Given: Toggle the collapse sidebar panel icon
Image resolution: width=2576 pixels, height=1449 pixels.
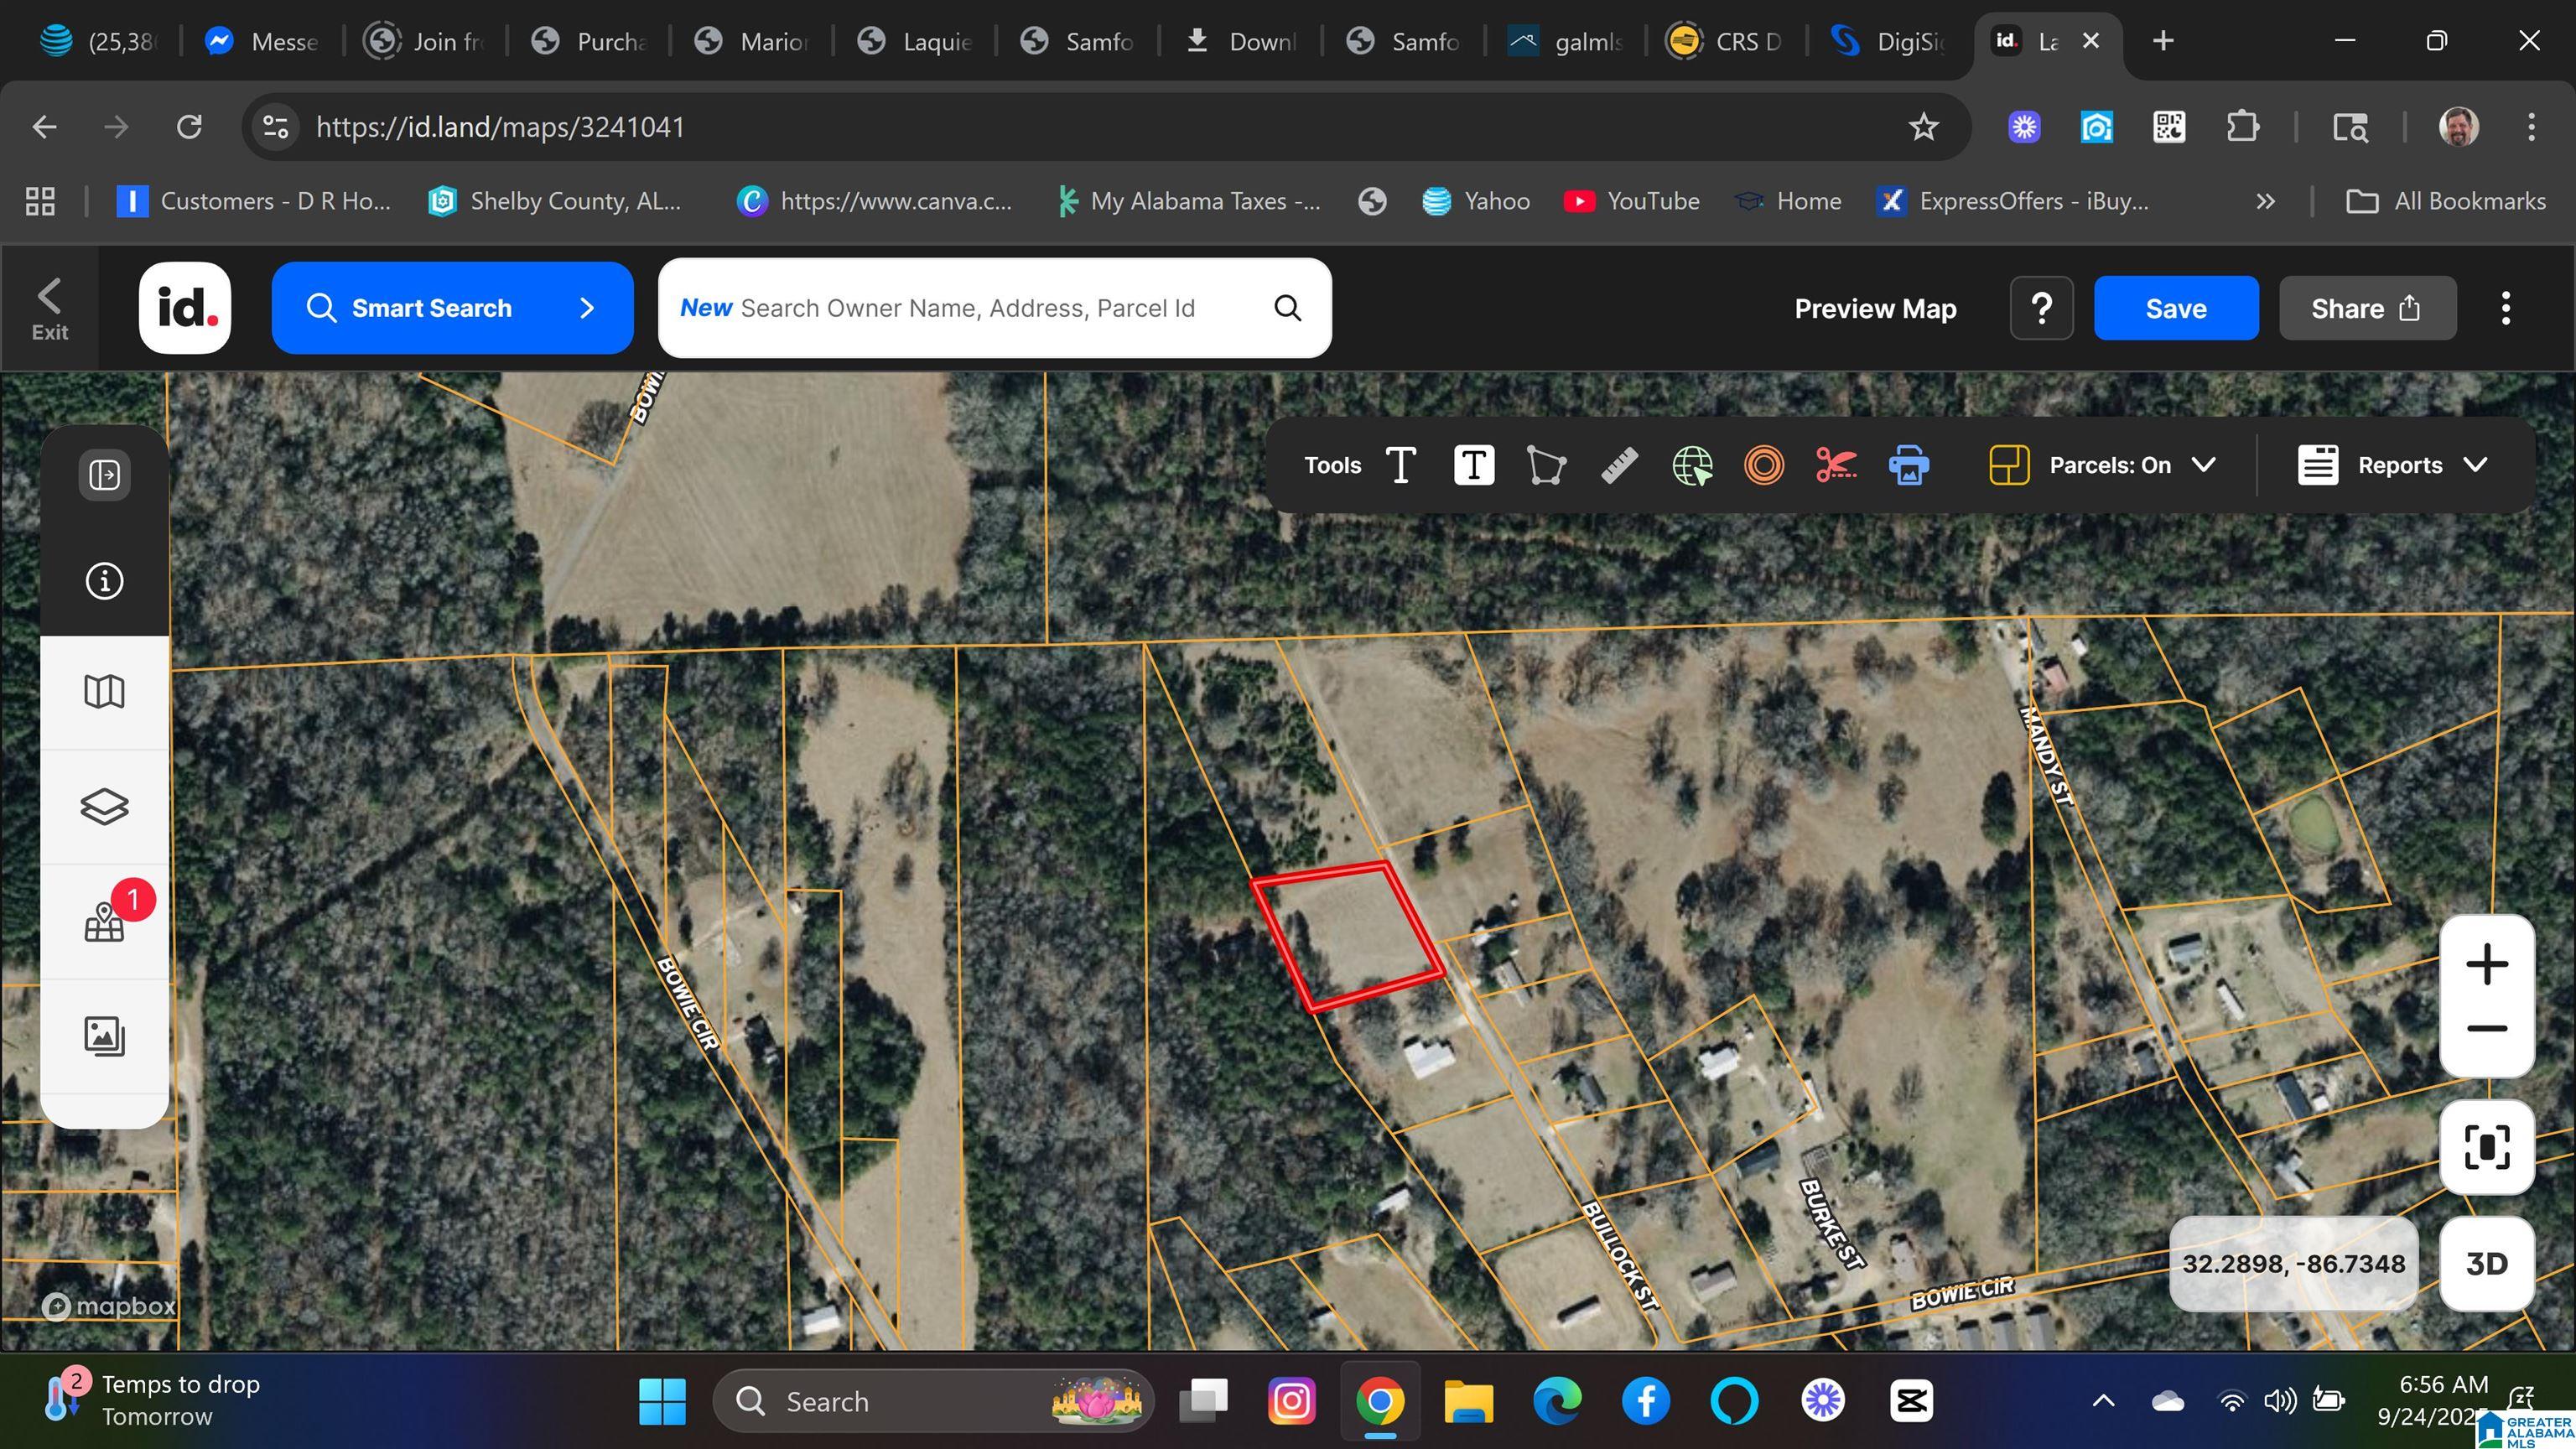Looking at the screenshot, I should tap(104, 474).
